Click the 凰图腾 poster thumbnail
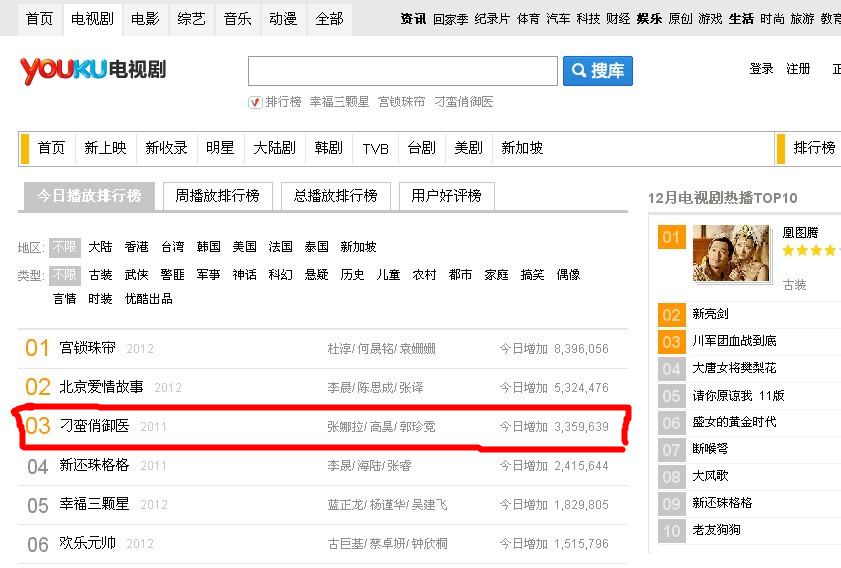841x568 pixels. [x=731, y=254]
